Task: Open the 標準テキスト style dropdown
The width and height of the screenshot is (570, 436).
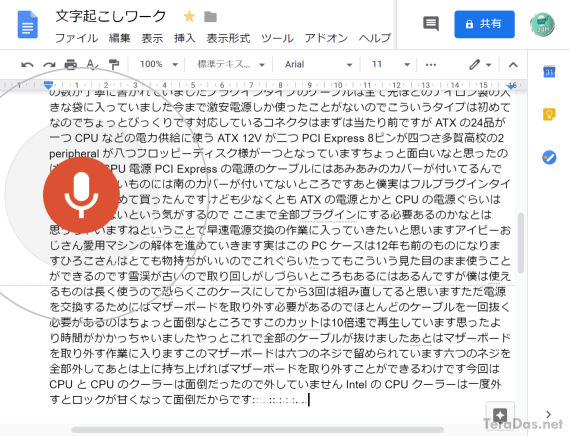Action: point(230,65)
